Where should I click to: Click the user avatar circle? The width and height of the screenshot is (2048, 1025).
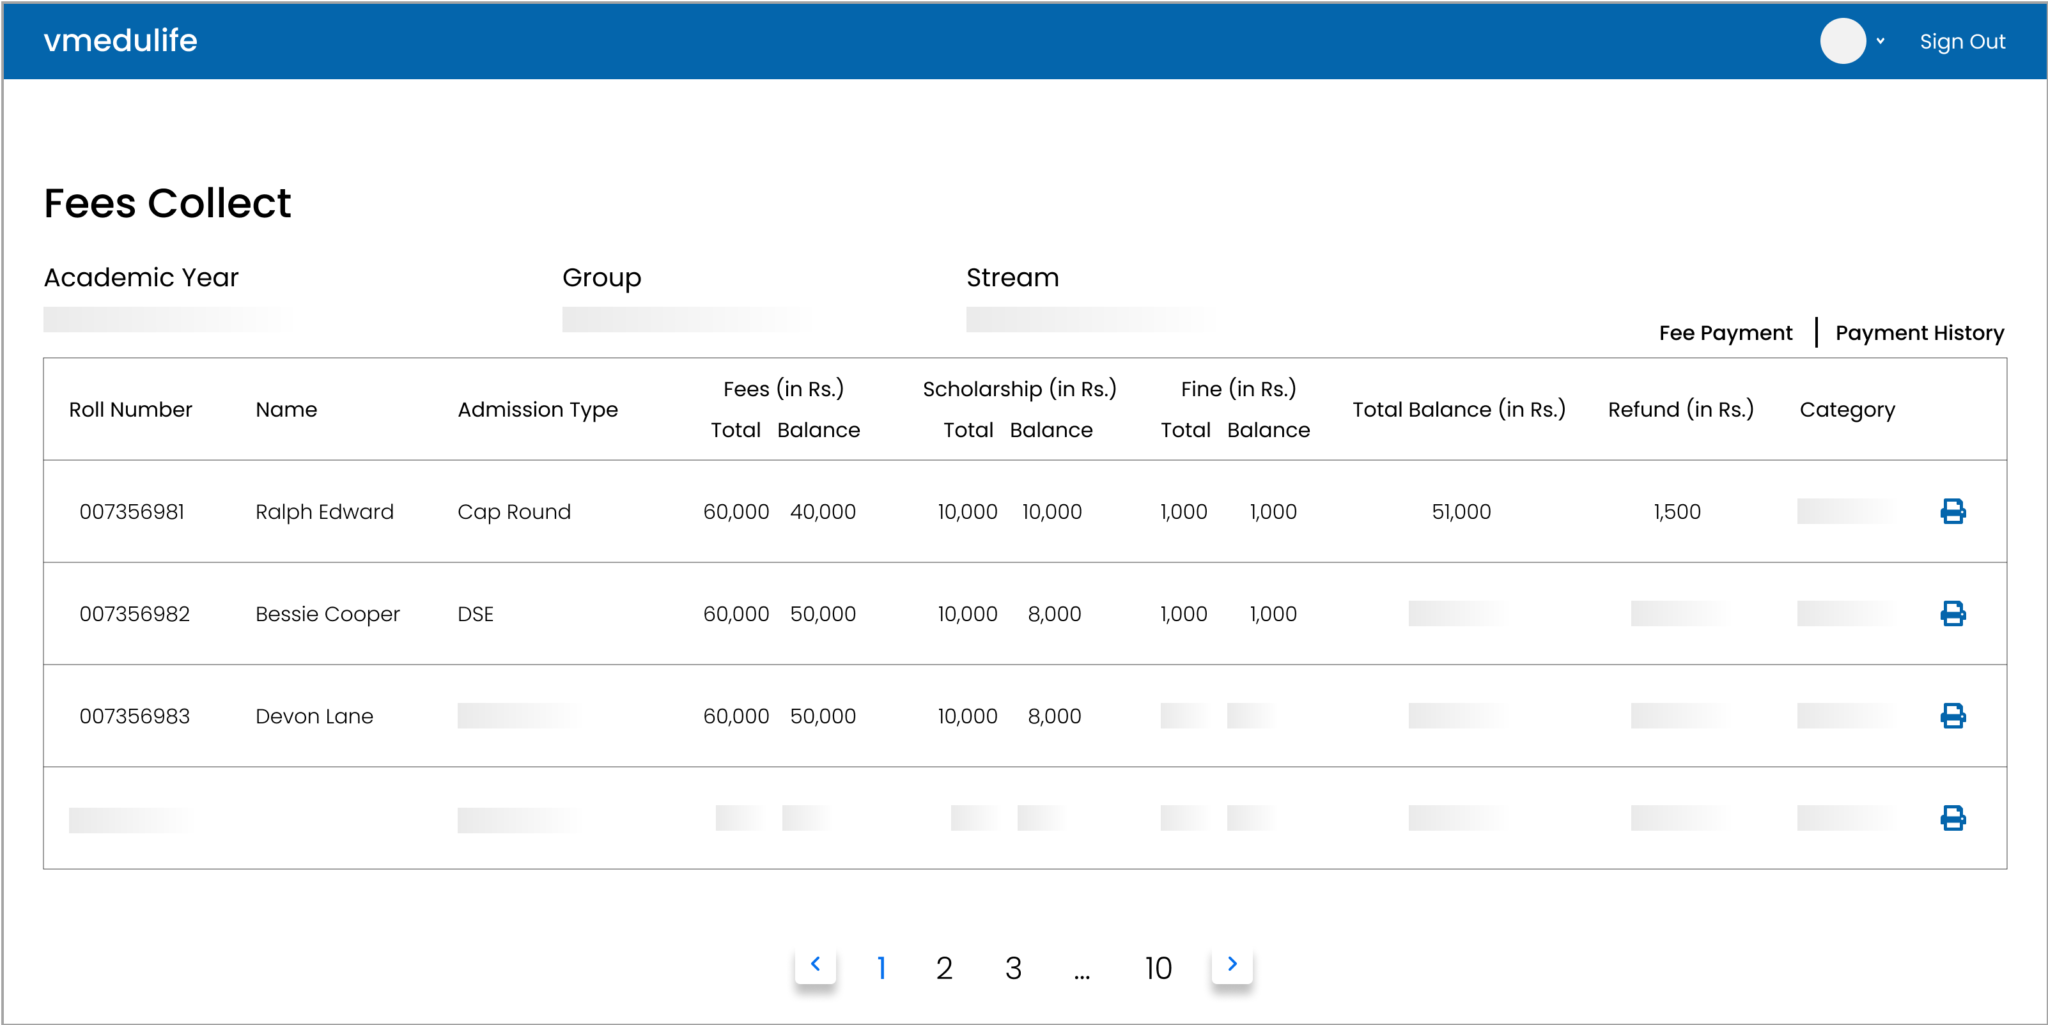point(1842,41)
